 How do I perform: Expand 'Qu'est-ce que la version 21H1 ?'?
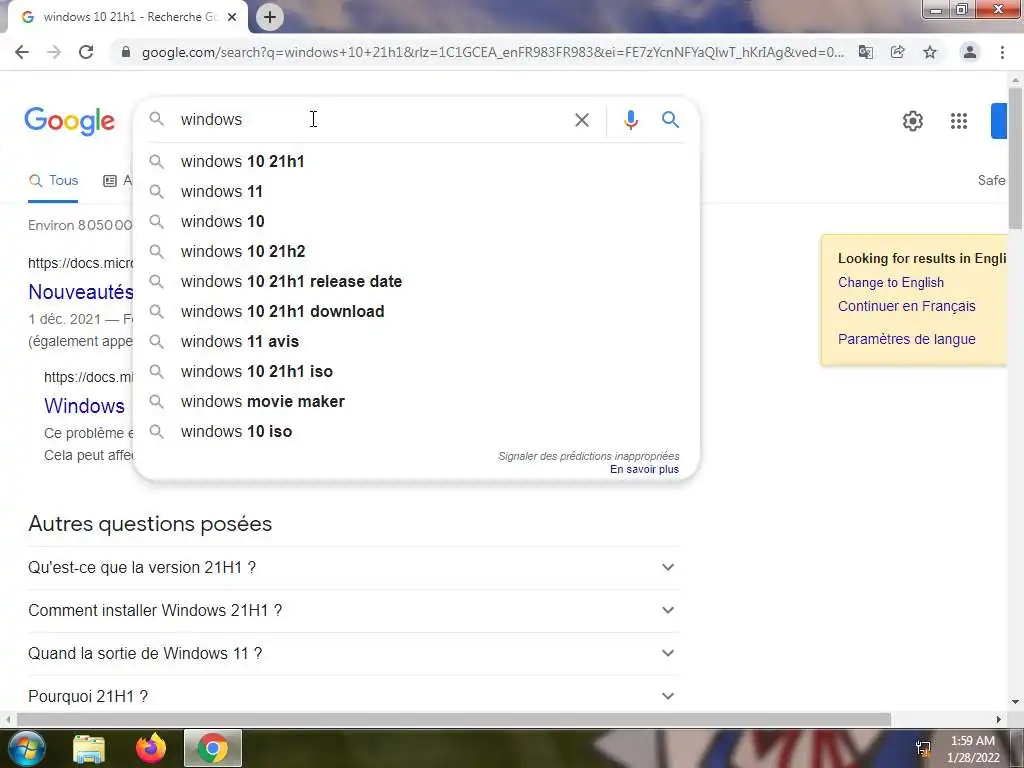click(353, 568)
